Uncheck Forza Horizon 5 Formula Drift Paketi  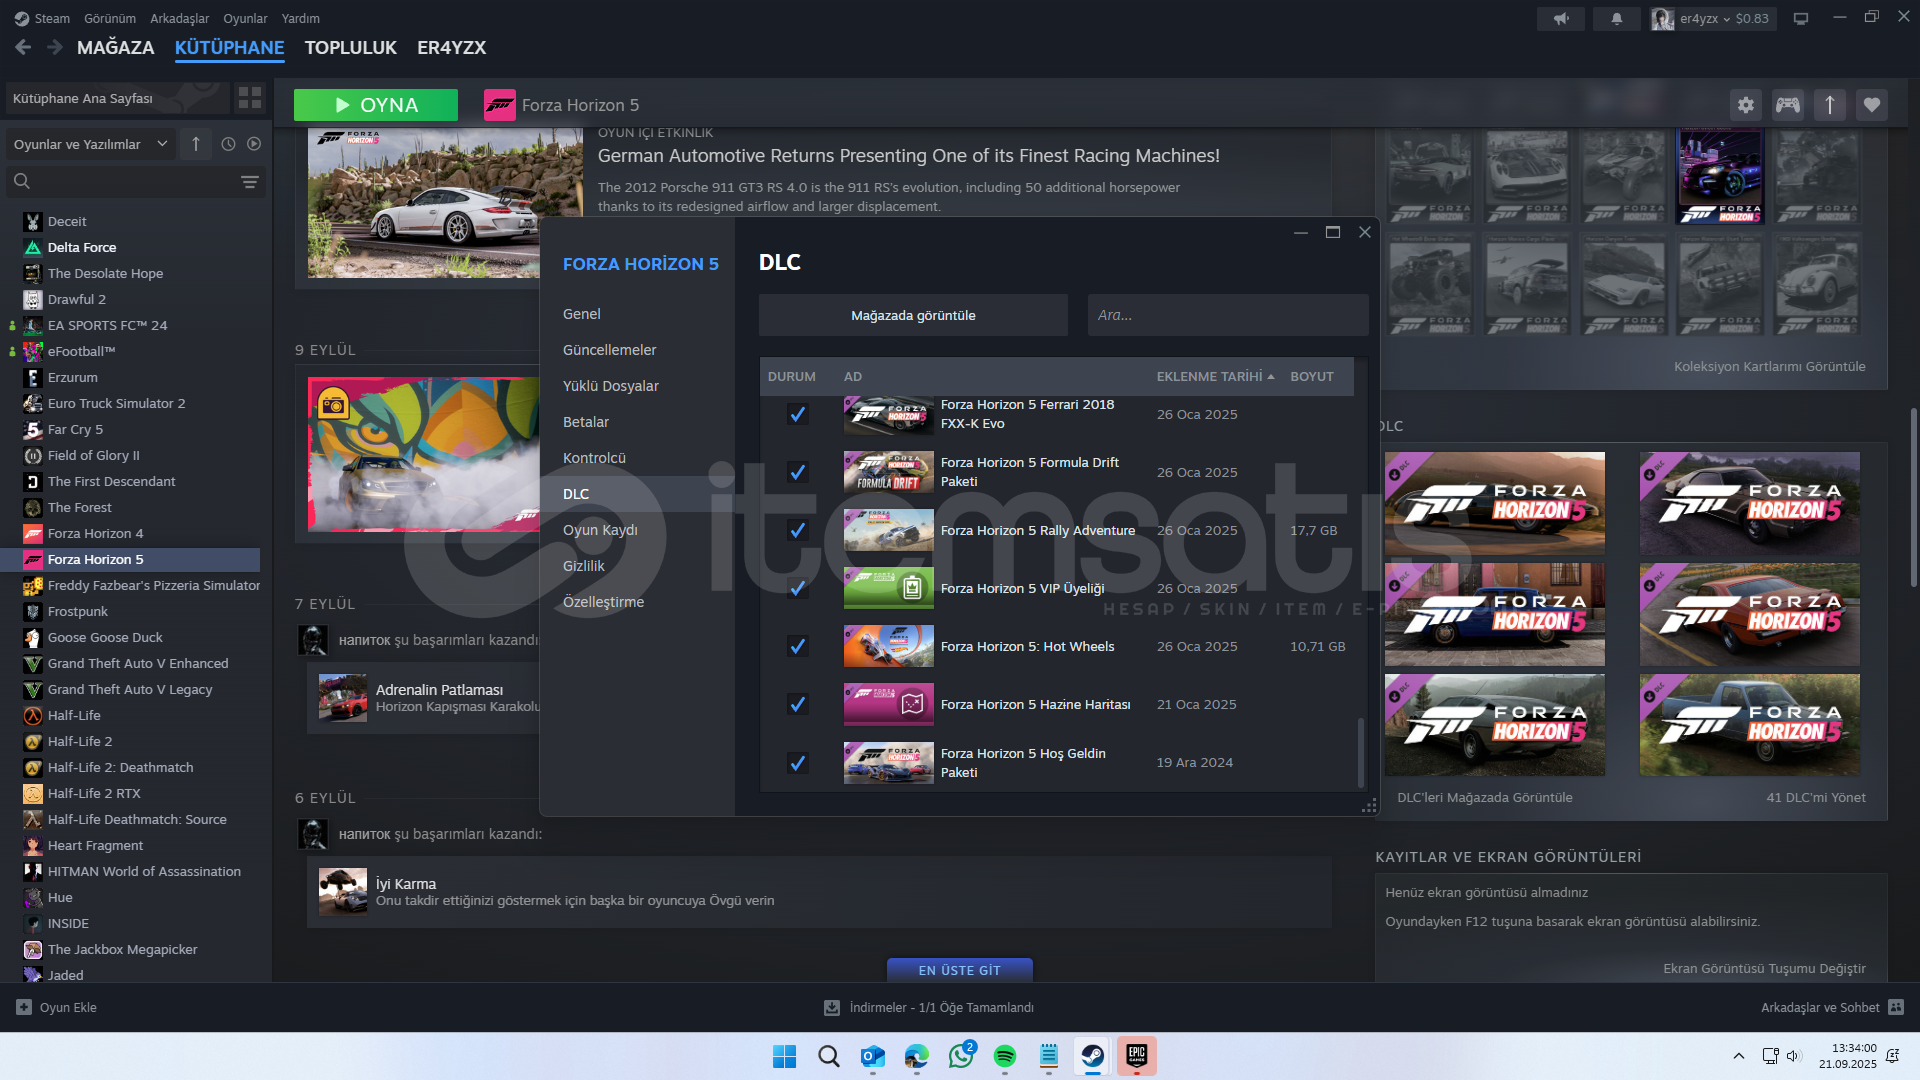pyautogui.click(x=797, y=472)
